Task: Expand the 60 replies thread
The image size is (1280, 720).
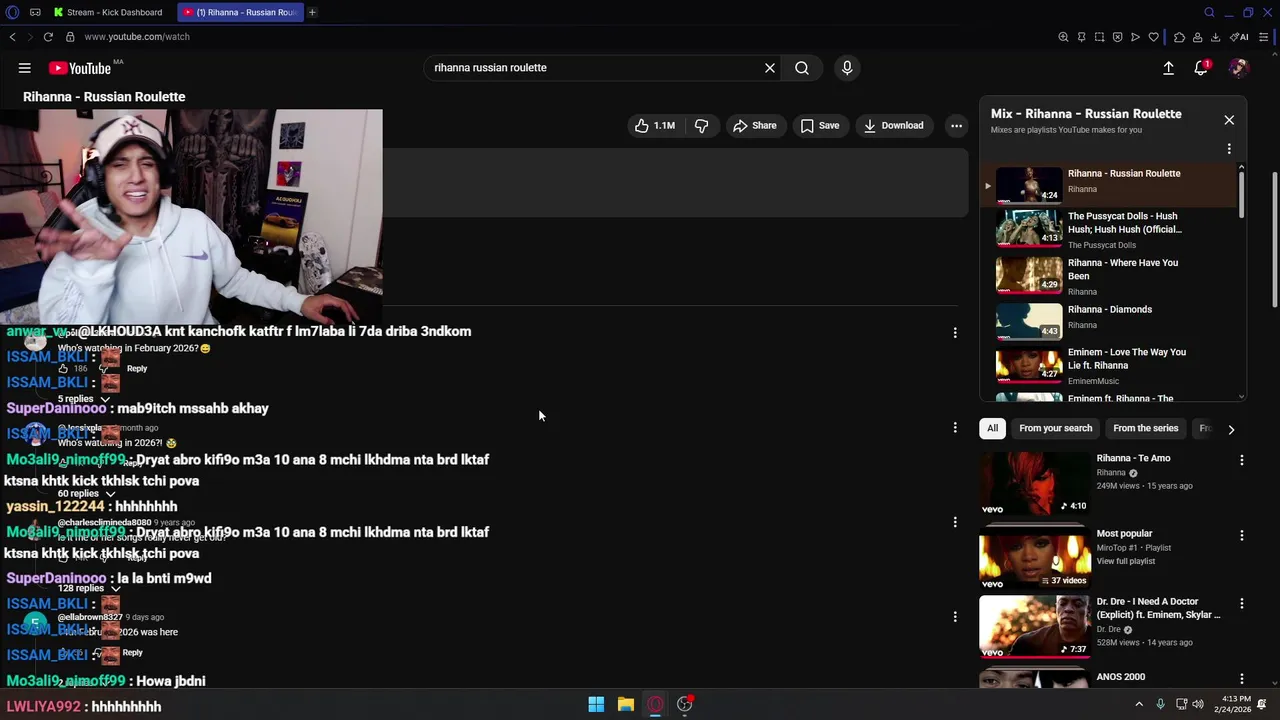Action: tap(86, 494)
